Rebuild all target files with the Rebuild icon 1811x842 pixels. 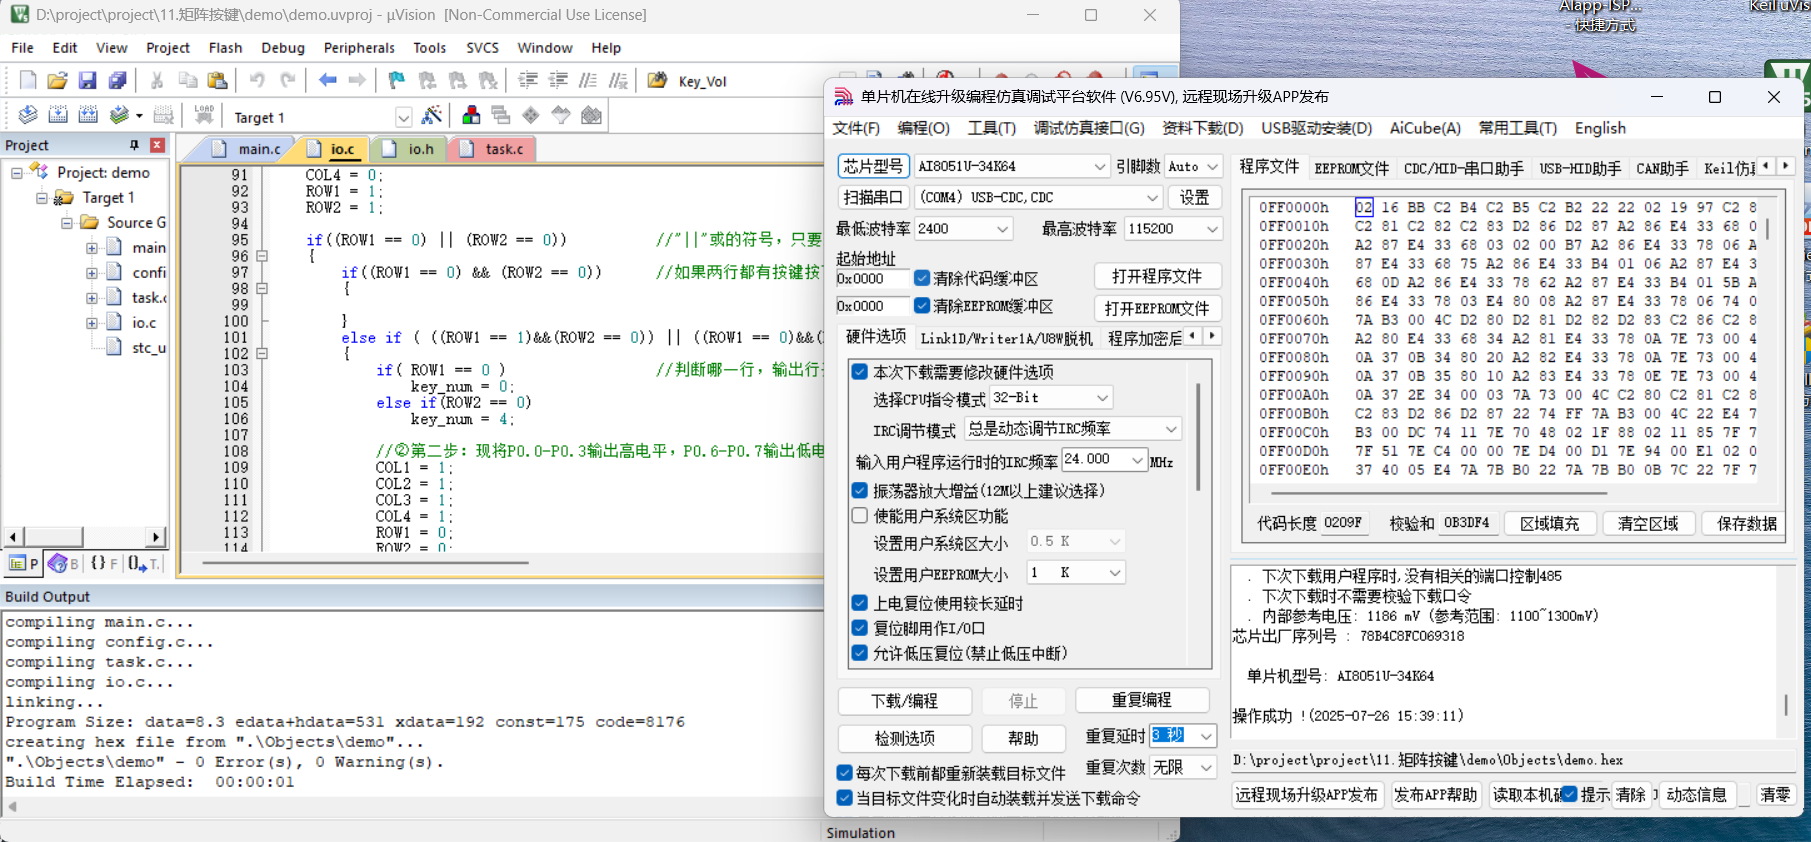(x=88, y=115)
